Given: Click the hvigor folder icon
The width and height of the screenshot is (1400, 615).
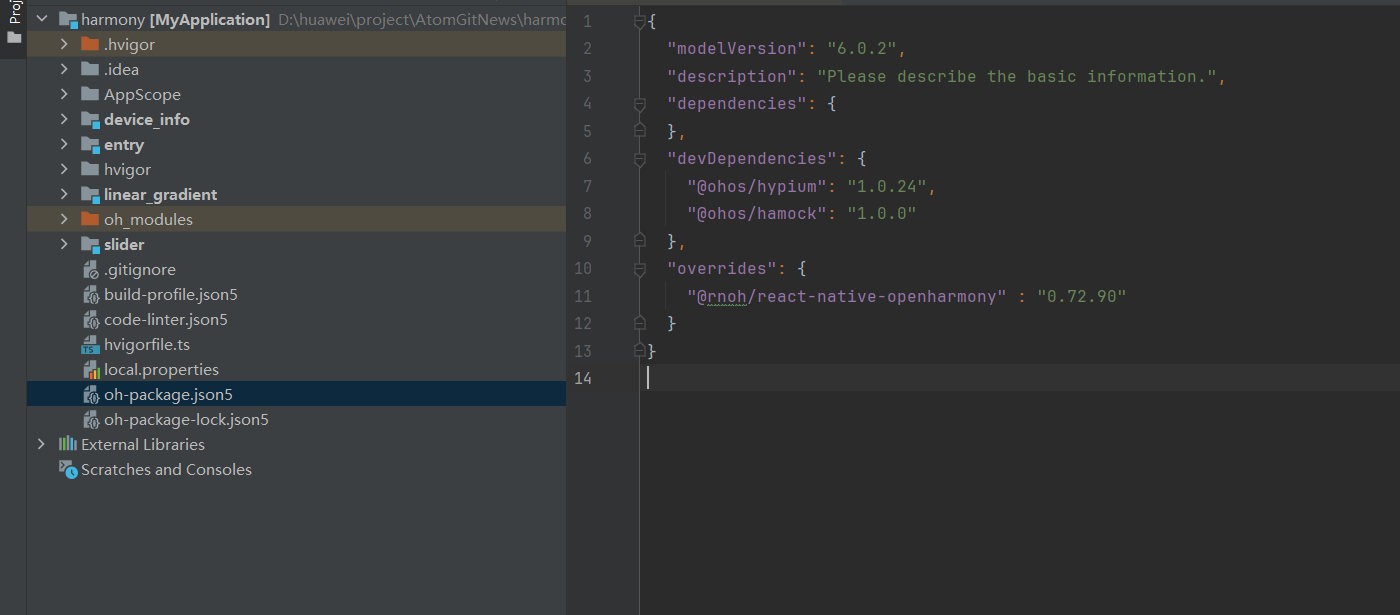Looking at the screenshot, I should (90, 169).
